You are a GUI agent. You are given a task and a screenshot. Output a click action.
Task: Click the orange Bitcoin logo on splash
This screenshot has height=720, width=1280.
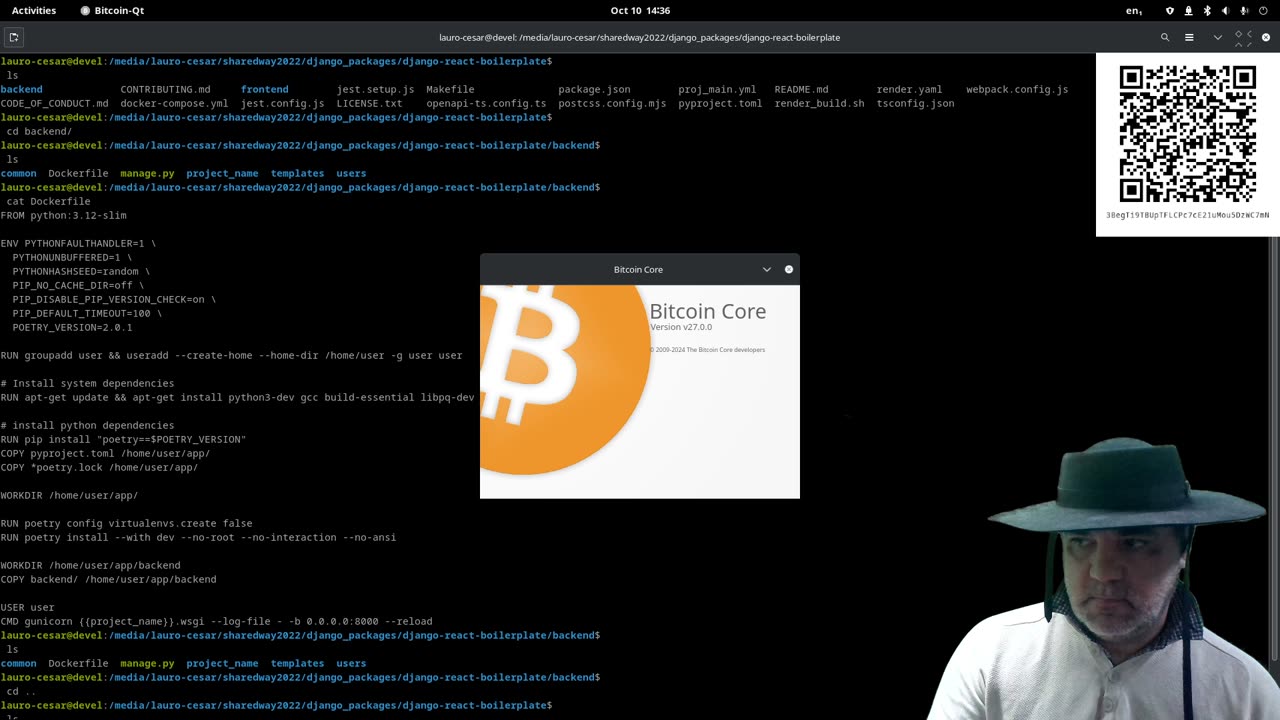(x=565, y=380)
